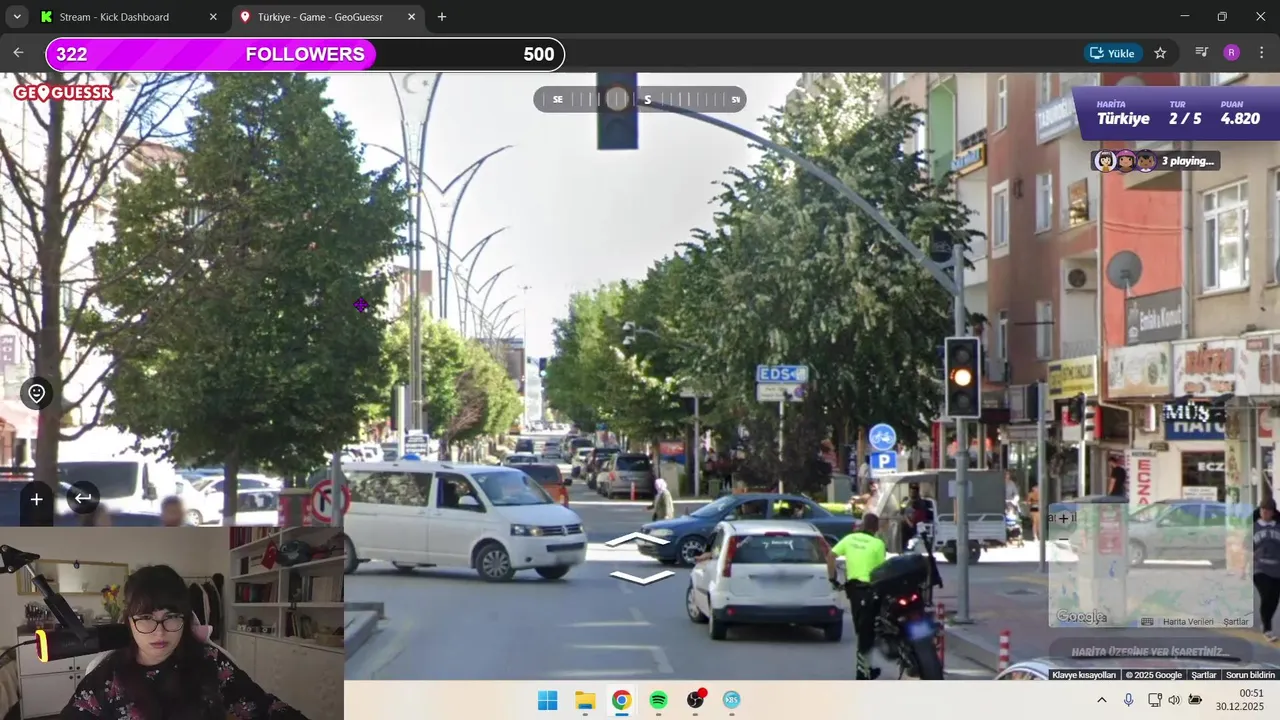Image resolution: width=1280 pixels, height=720 pixels.
Task: Open a new browser tab
Action: [442, 17]
